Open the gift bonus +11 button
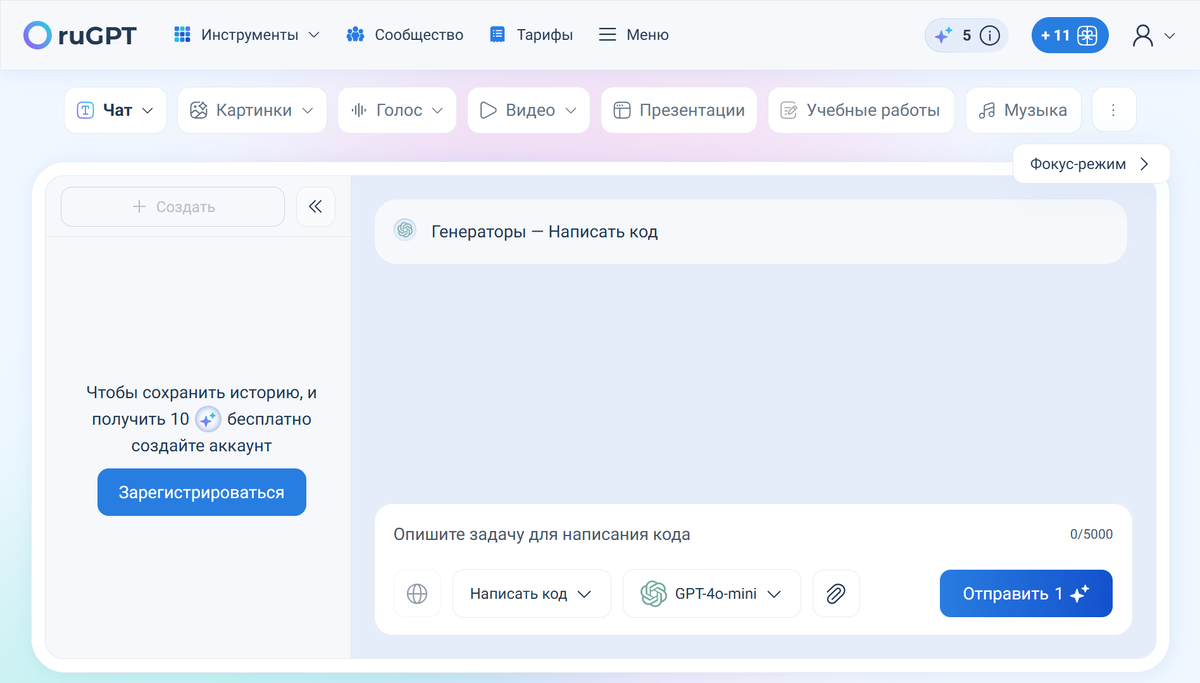 tap(1069, 36)
